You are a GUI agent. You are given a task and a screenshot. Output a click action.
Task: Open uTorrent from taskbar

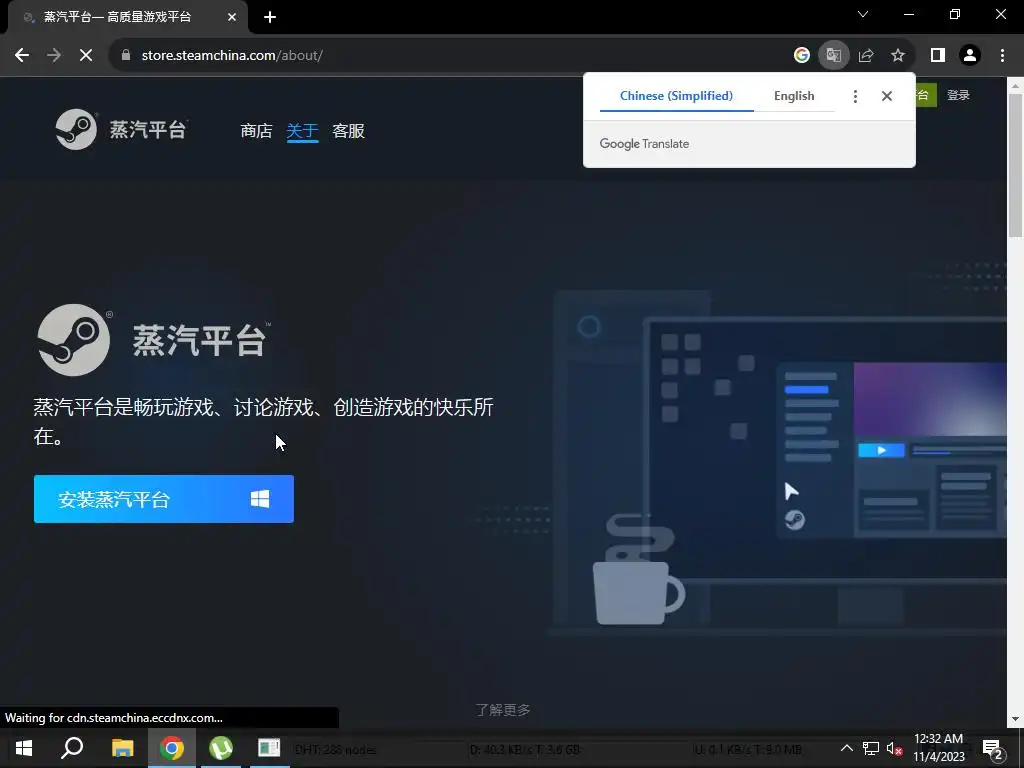coord(221,748)
